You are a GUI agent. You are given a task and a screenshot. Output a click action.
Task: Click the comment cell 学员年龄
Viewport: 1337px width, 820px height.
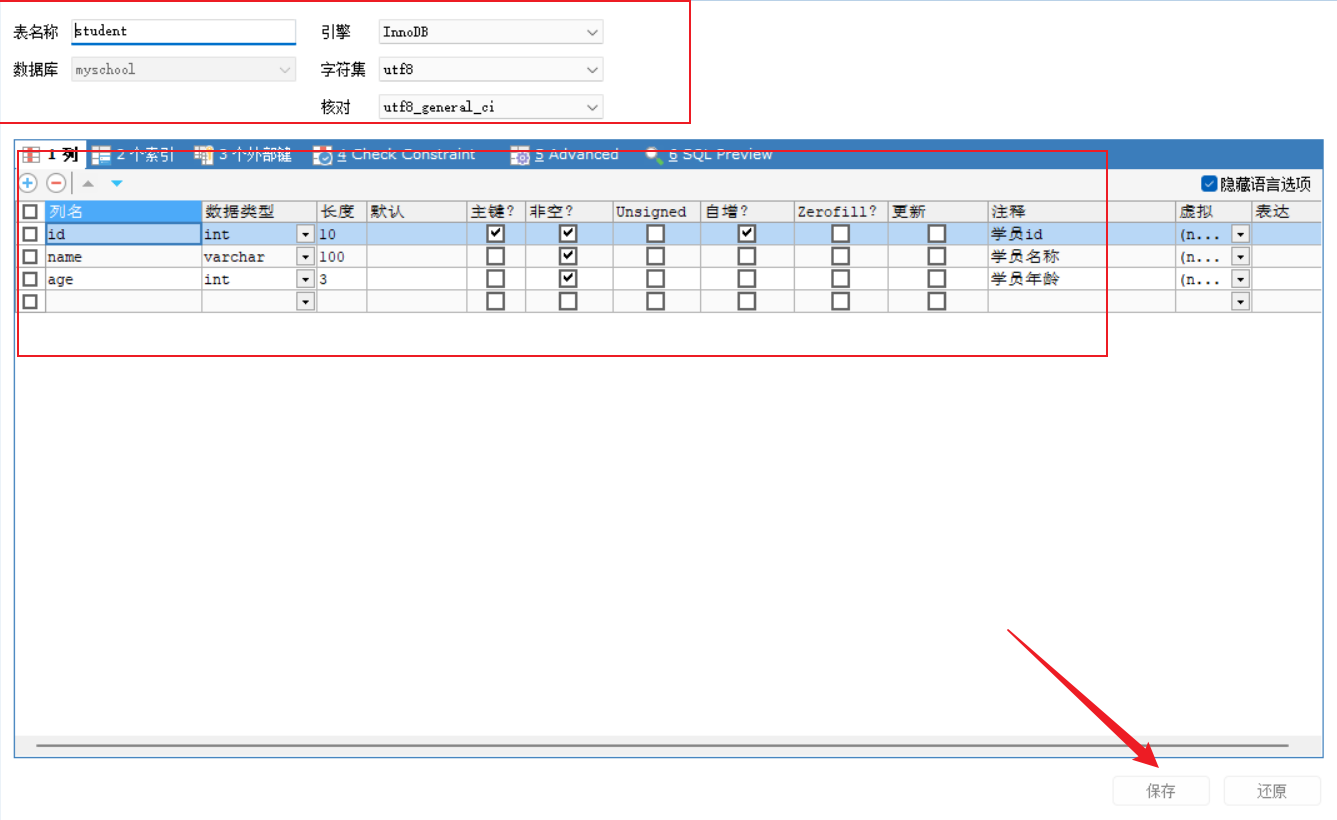(x=1081, y=279)
